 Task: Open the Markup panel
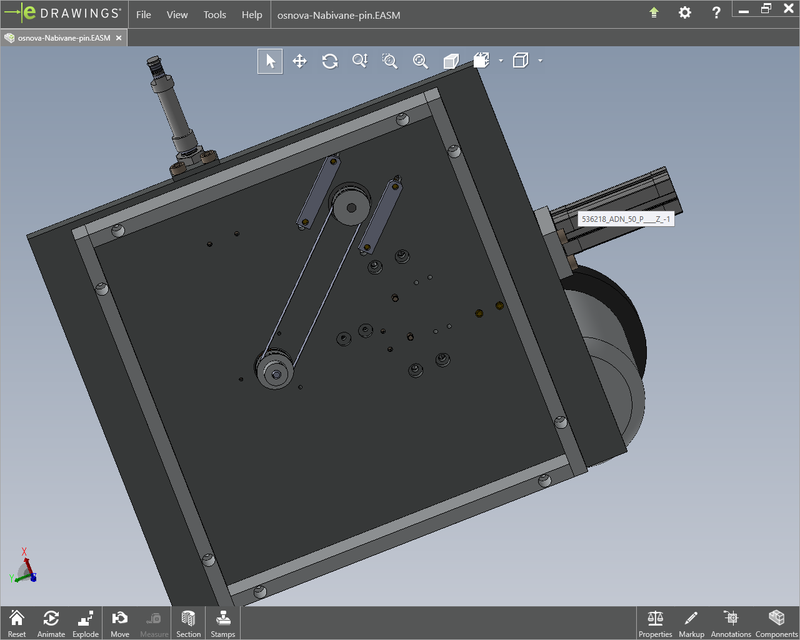tap(694, 622)
